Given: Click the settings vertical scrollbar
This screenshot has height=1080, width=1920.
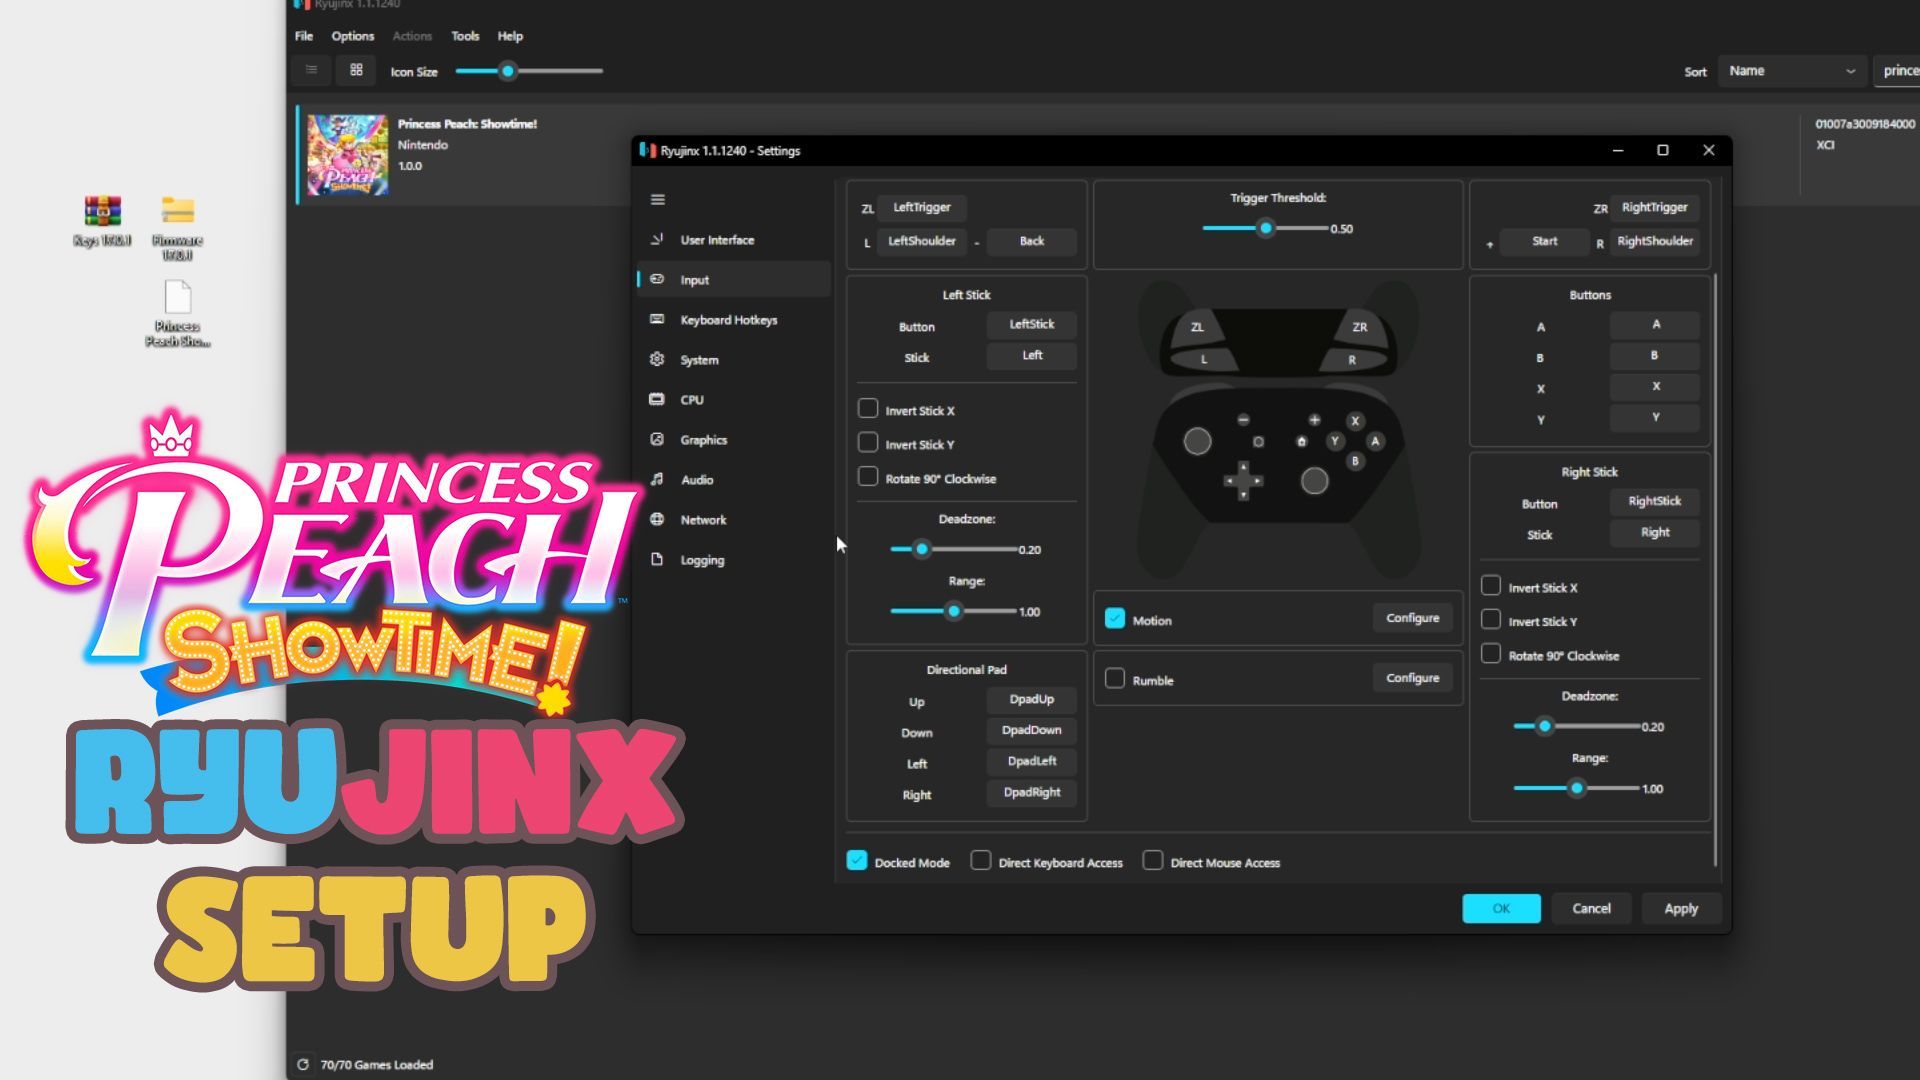Looking at the screenshot, I should coord(1716,570).
